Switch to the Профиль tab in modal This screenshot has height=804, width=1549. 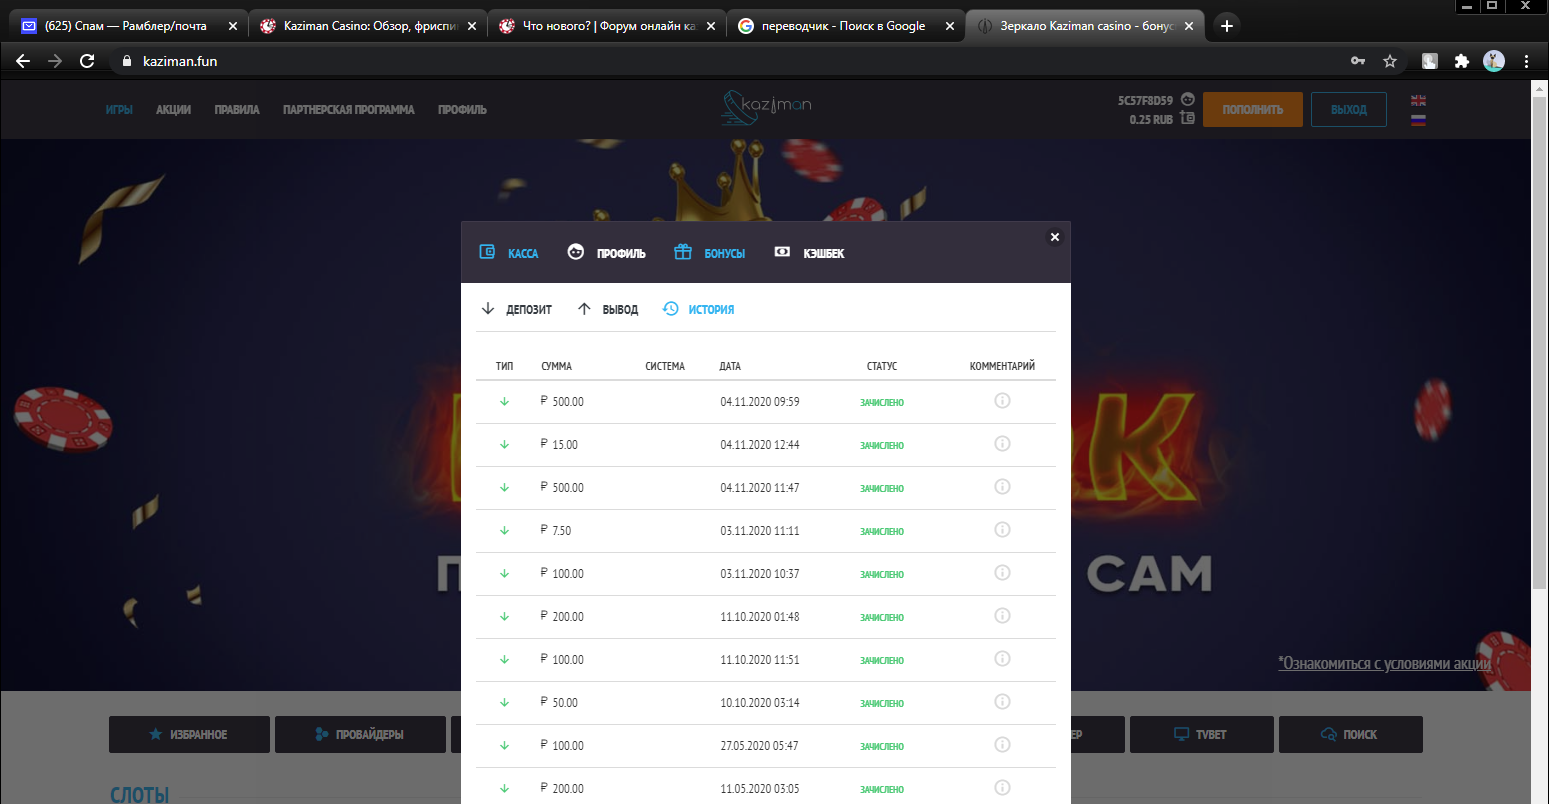coord(606,253)
